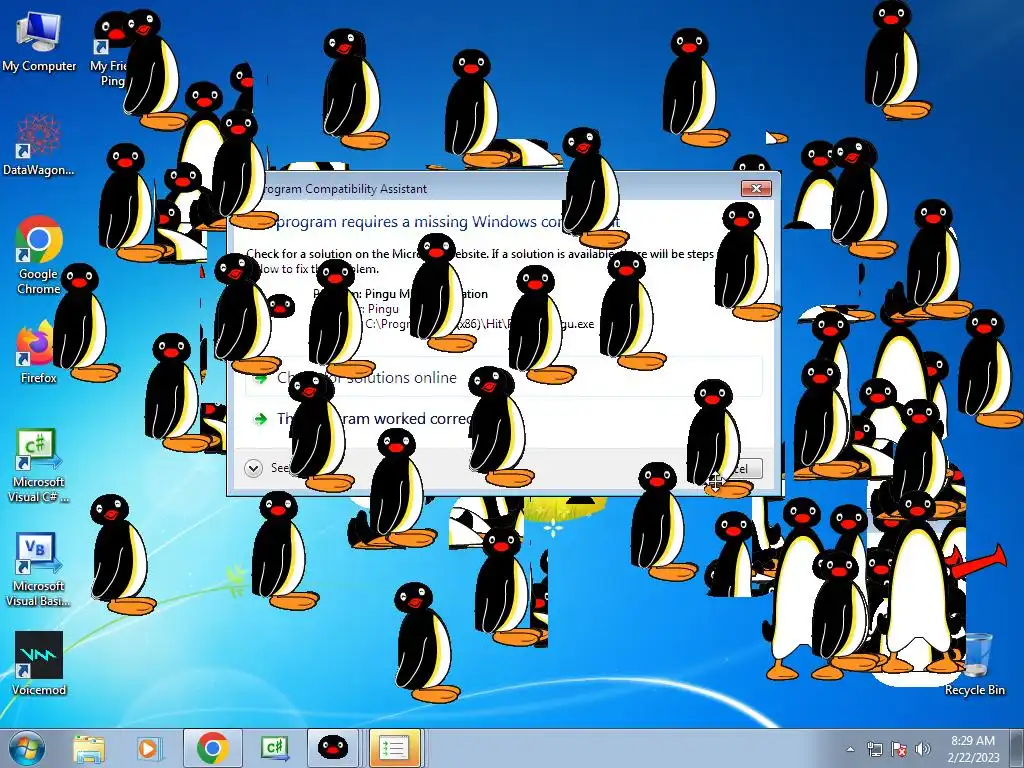This screenshot has width=1024, height=768.
Task: Select the Microsoft Visual C# desktop shortcut
Action: (x=39, y=465)
